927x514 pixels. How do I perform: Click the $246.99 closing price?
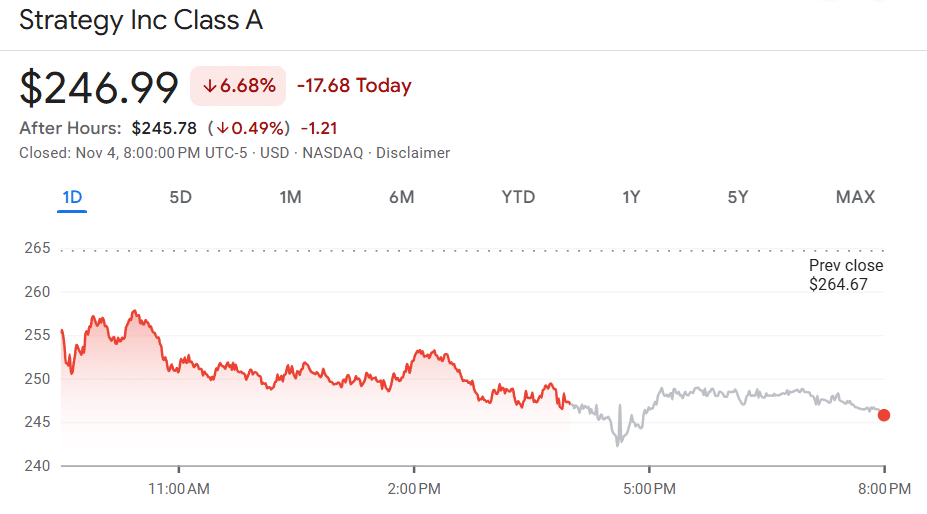click(x=99, y=87)
